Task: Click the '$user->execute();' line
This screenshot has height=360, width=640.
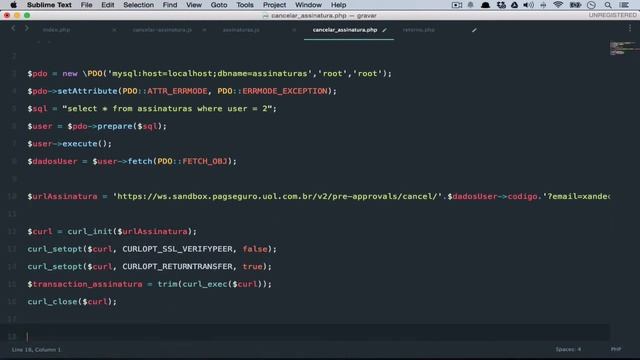Action: coord(69,144)
